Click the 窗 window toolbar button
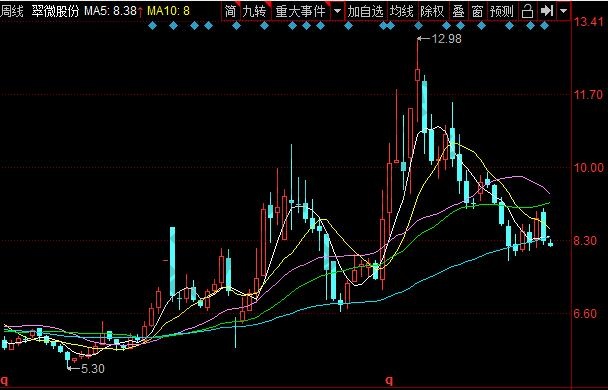 [x=477, y=11]
